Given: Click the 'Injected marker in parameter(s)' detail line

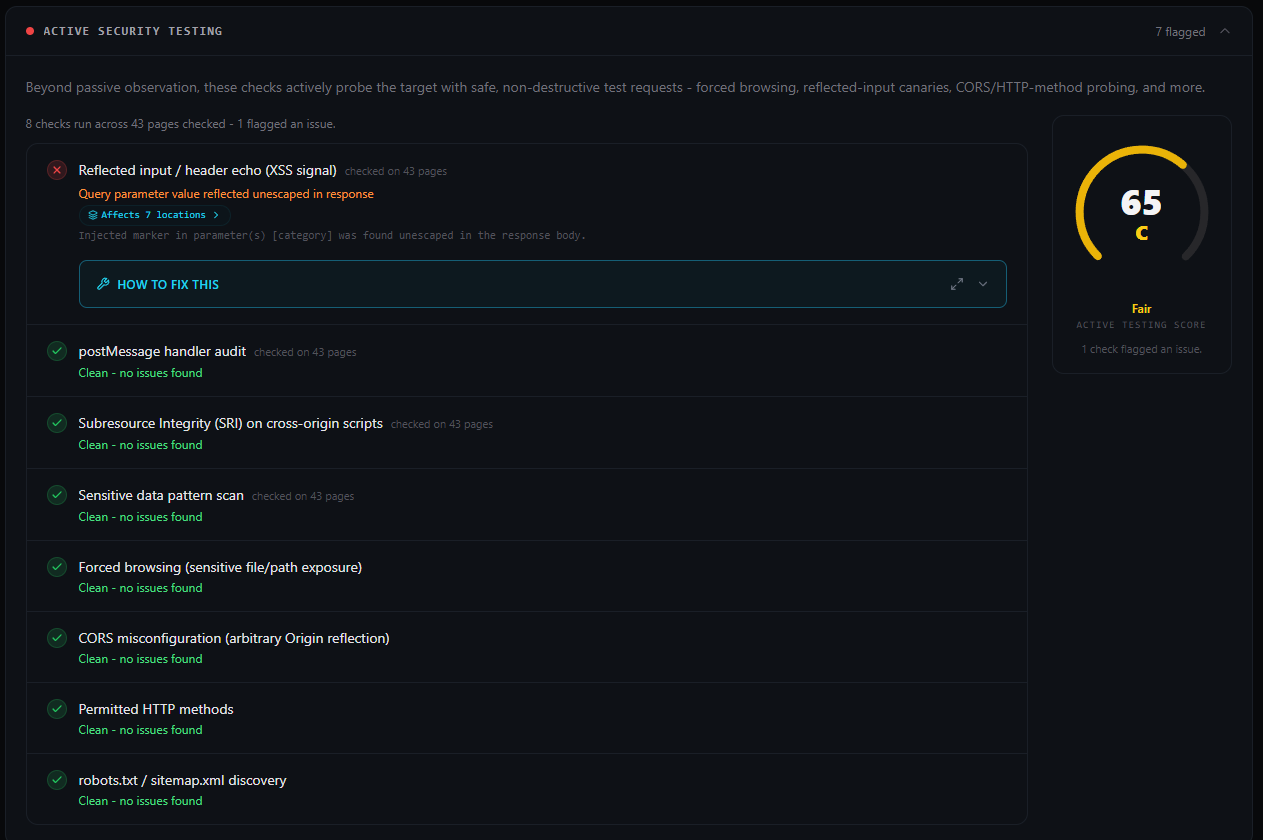Looking at the screenshot, I should [332, 236].
